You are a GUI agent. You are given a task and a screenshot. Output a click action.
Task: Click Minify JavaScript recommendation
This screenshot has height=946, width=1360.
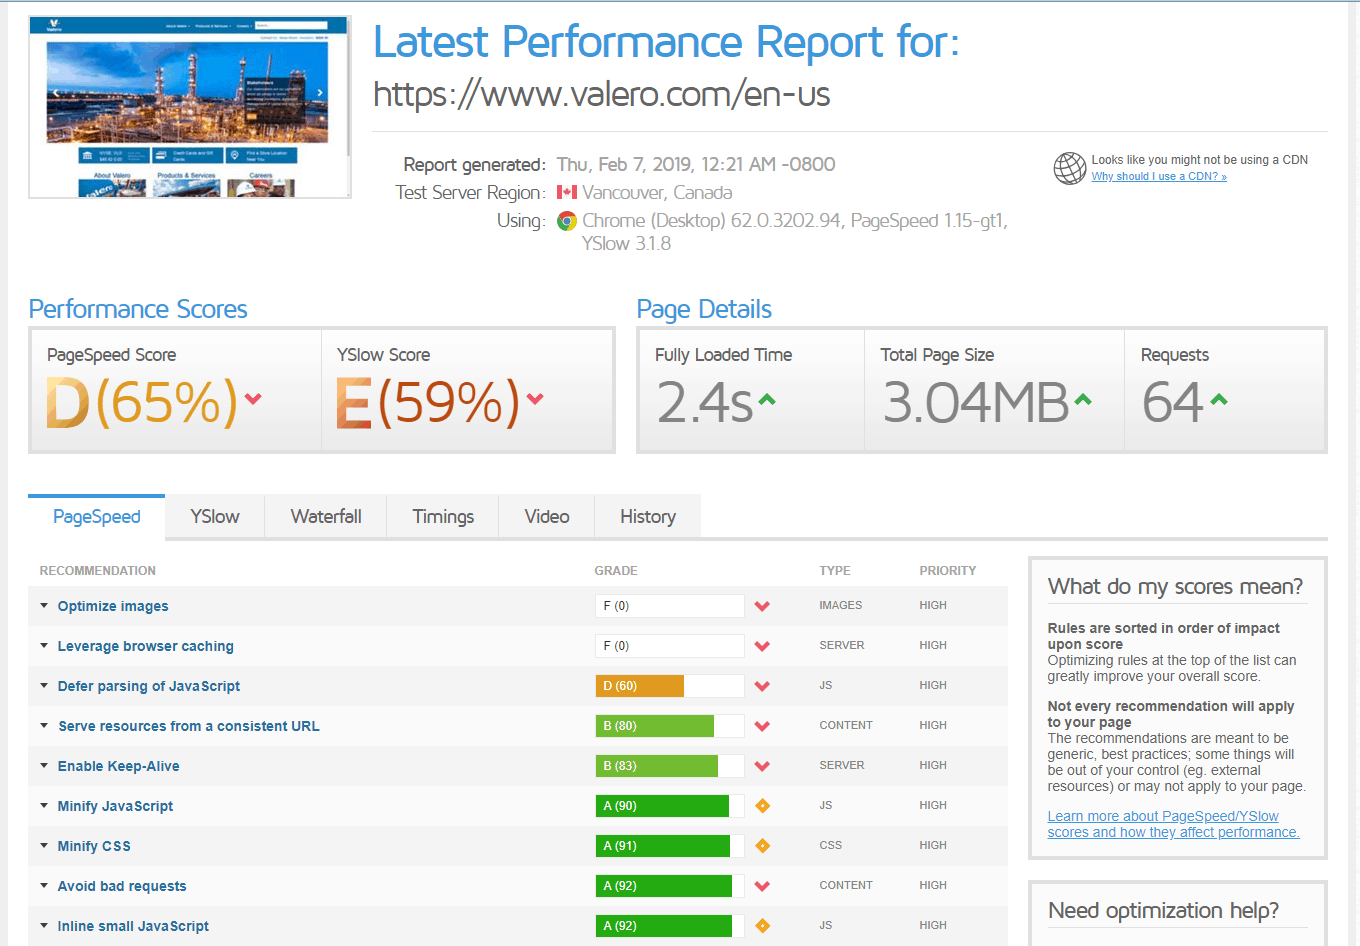(116, 806)
